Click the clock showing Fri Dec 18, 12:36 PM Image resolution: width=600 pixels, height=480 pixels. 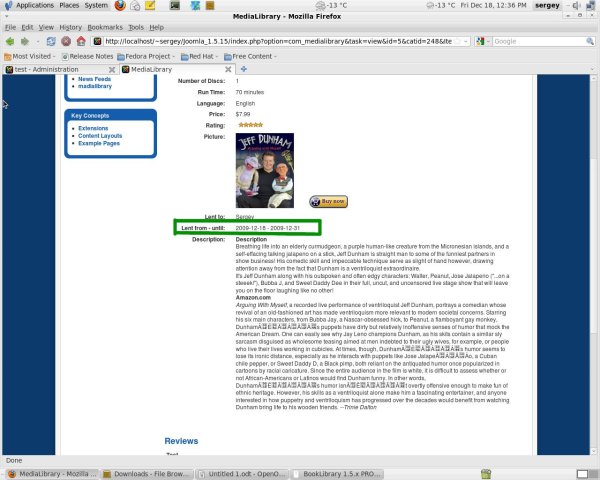click(493, 5)
